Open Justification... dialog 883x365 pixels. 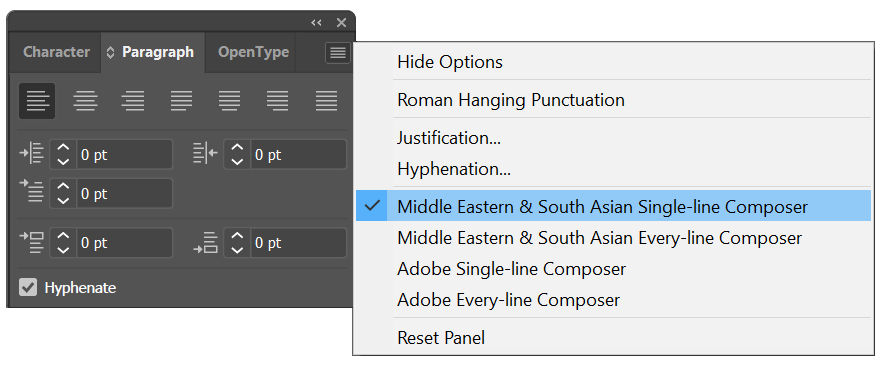click(613, 138)
